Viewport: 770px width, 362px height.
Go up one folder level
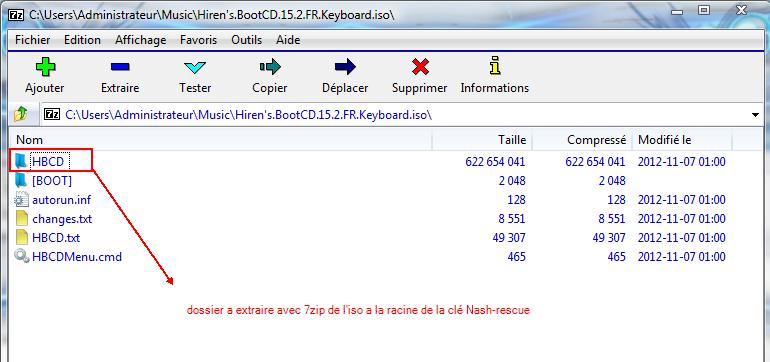[21, 115]
